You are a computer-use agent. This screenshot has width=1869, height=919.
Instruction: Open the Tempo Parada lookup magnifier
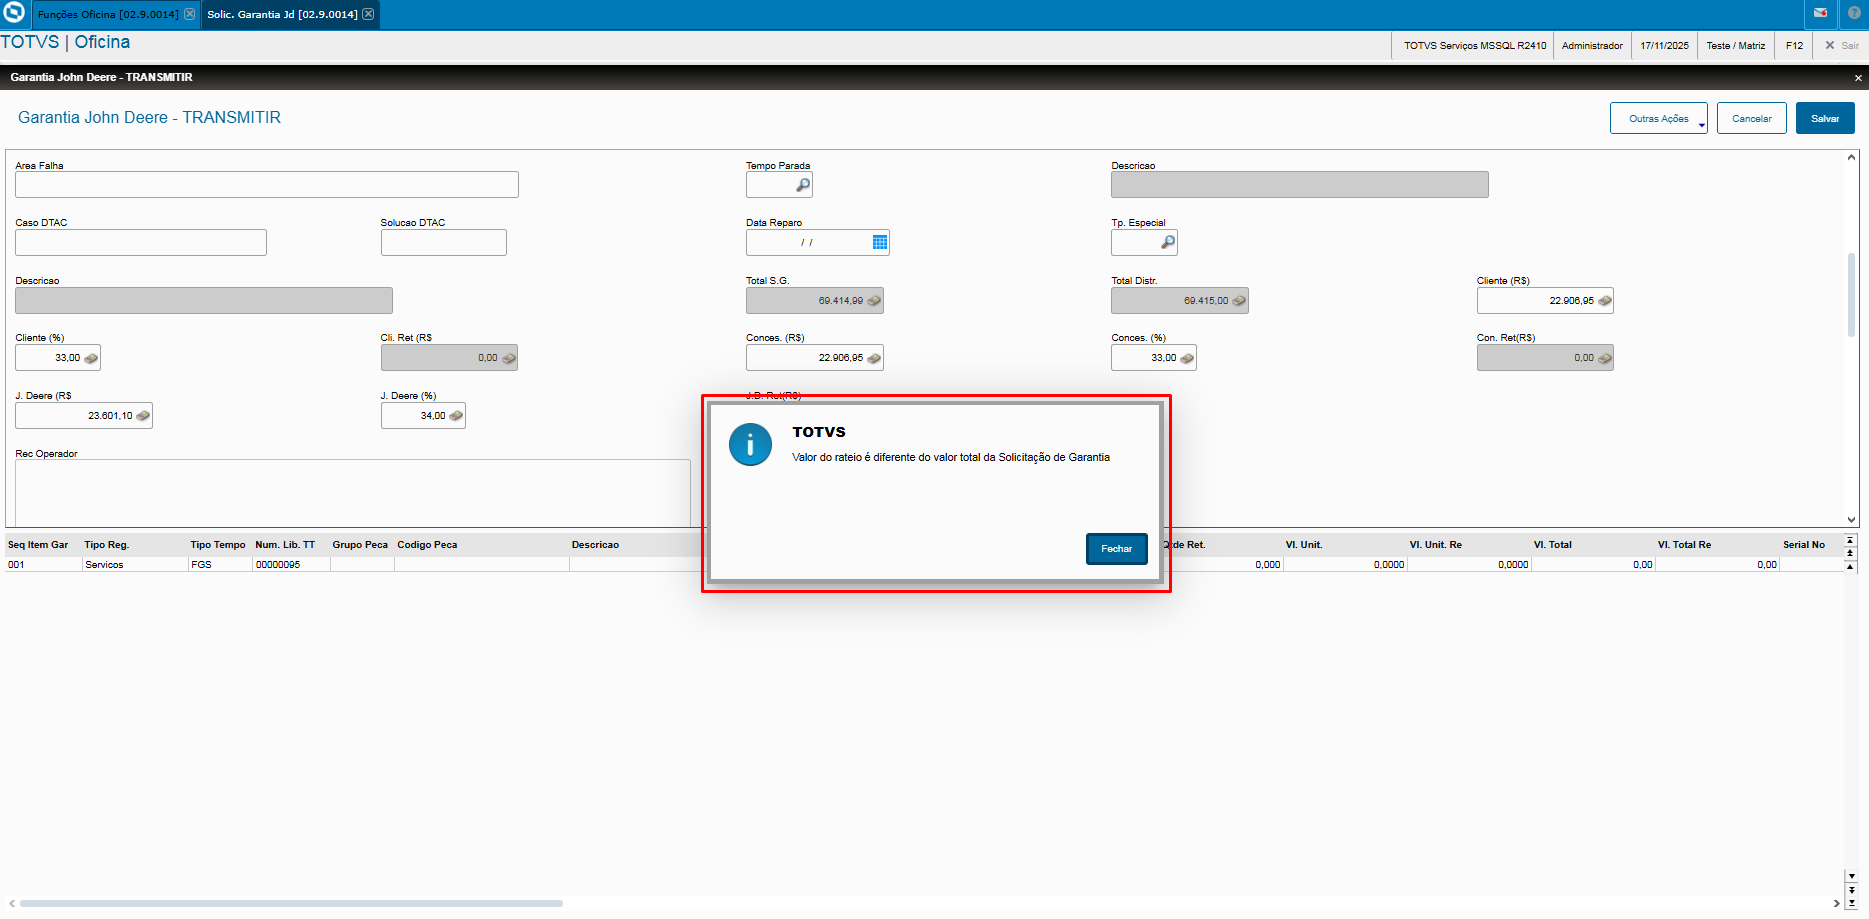tap(802, 185)
